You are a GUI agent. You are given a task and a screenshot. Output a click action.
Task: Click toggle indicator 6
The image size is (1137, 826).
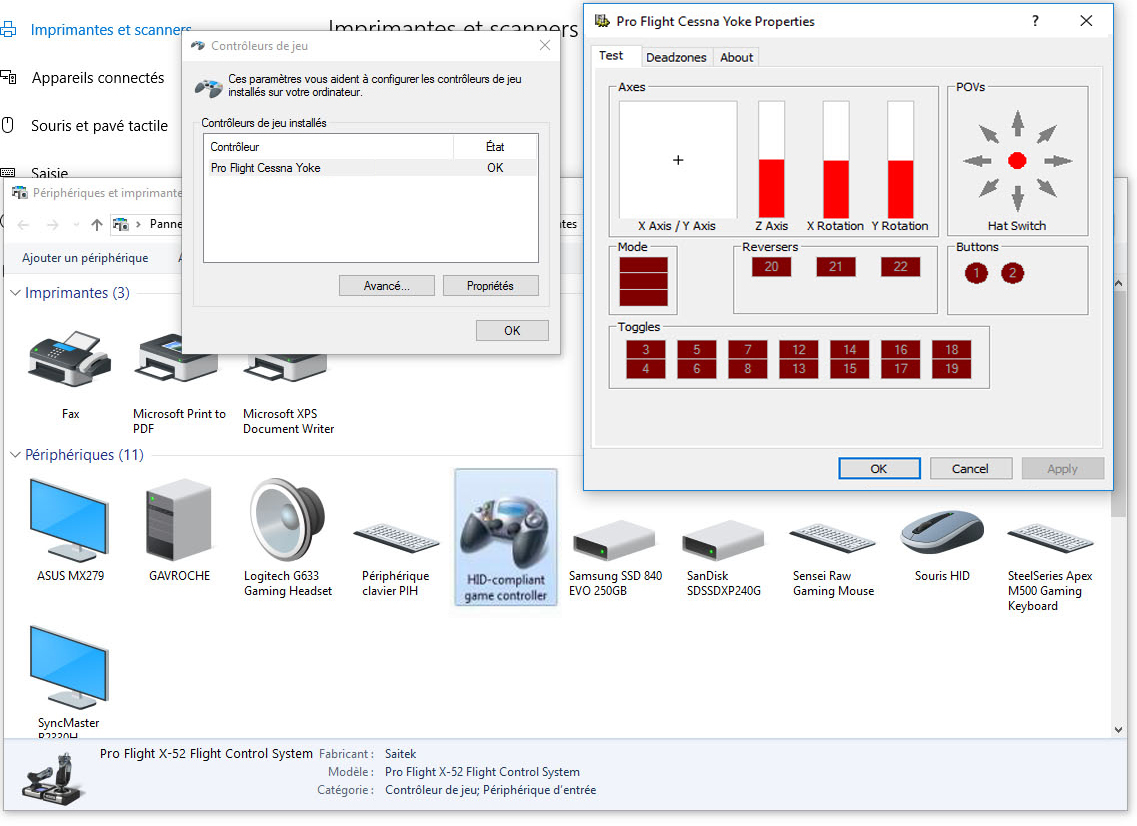(696, 368)
